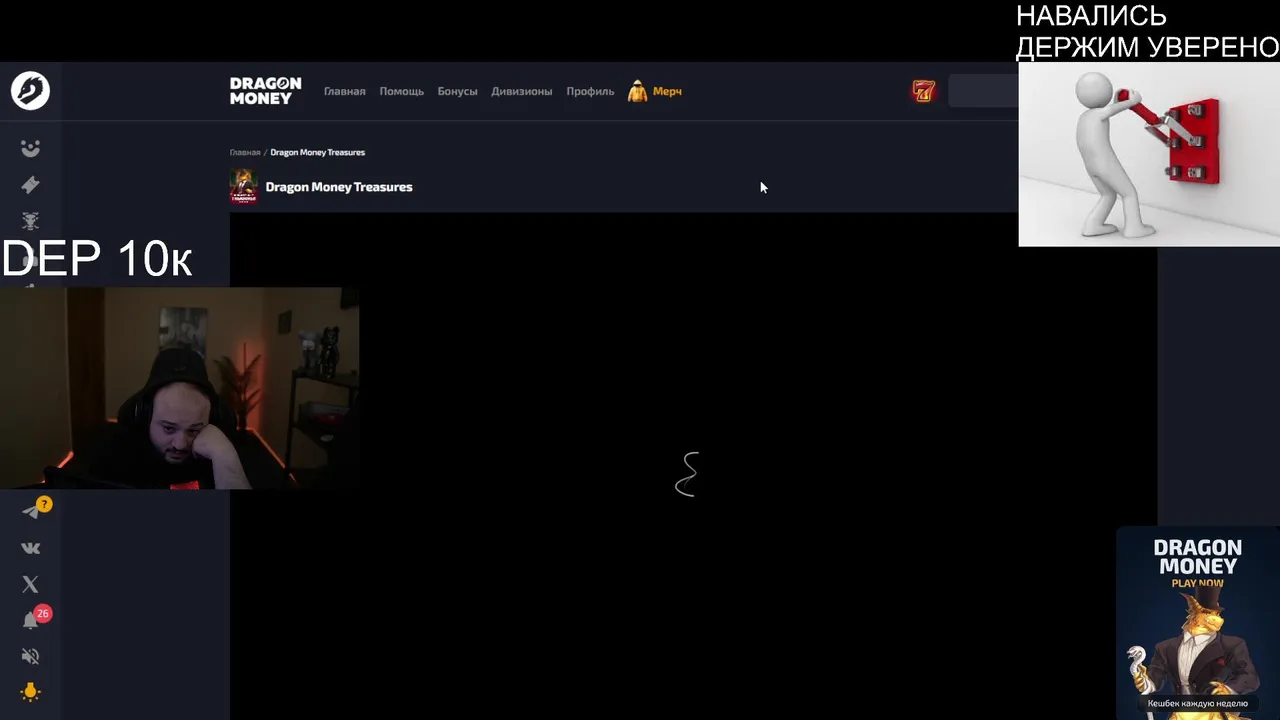Screen dimensions: 1280x720
Task: Click the Главная breadcrumb link
Action: [245, 152]
